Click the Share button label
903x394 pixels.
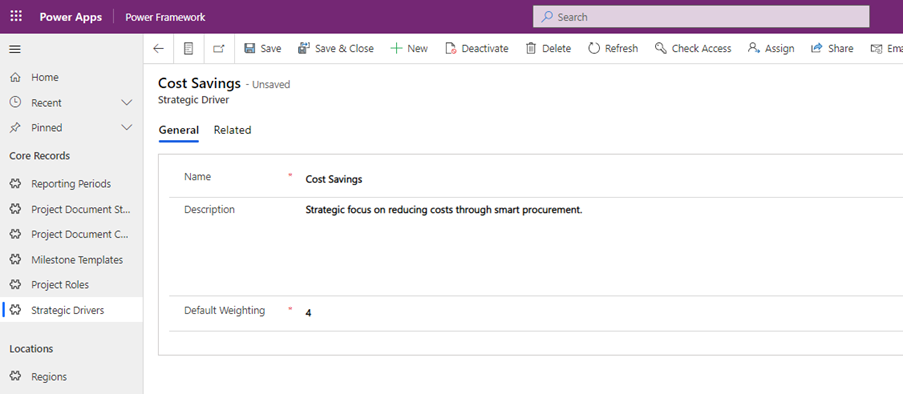coord(841,49)
